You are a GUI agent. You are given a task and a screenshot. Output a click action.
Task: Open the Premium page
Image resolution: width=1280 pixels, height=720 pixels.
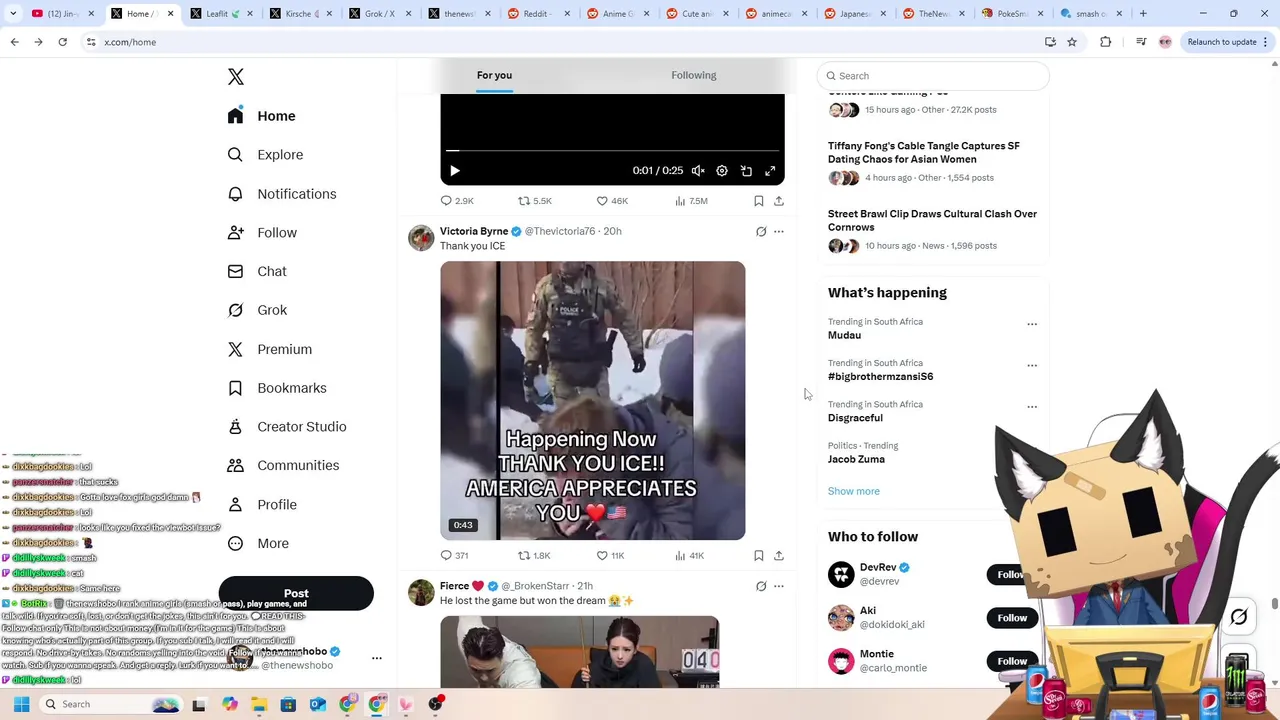pos(270,349)
